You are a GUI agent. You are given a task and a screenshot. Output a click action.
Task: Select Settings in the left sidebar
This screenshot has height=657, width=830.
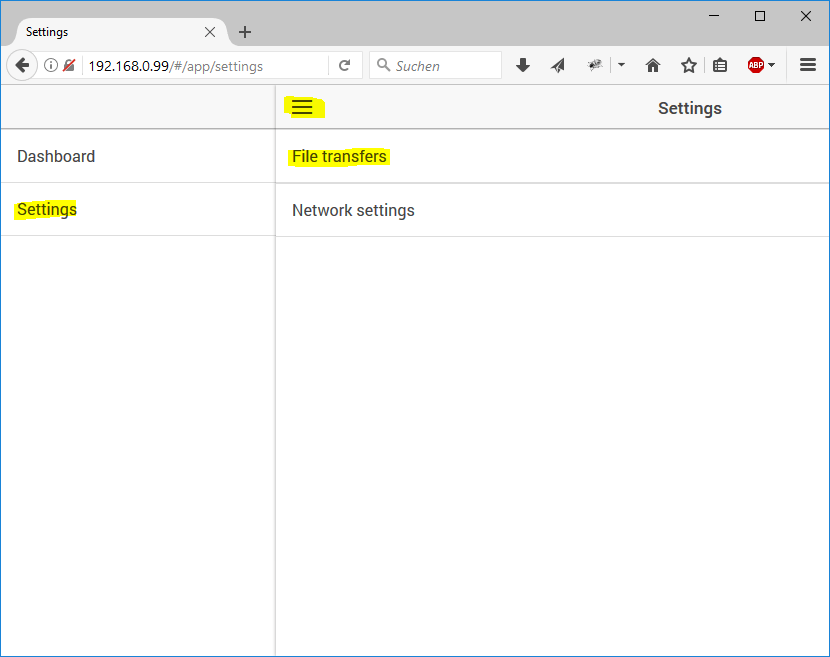coord(47,210)
